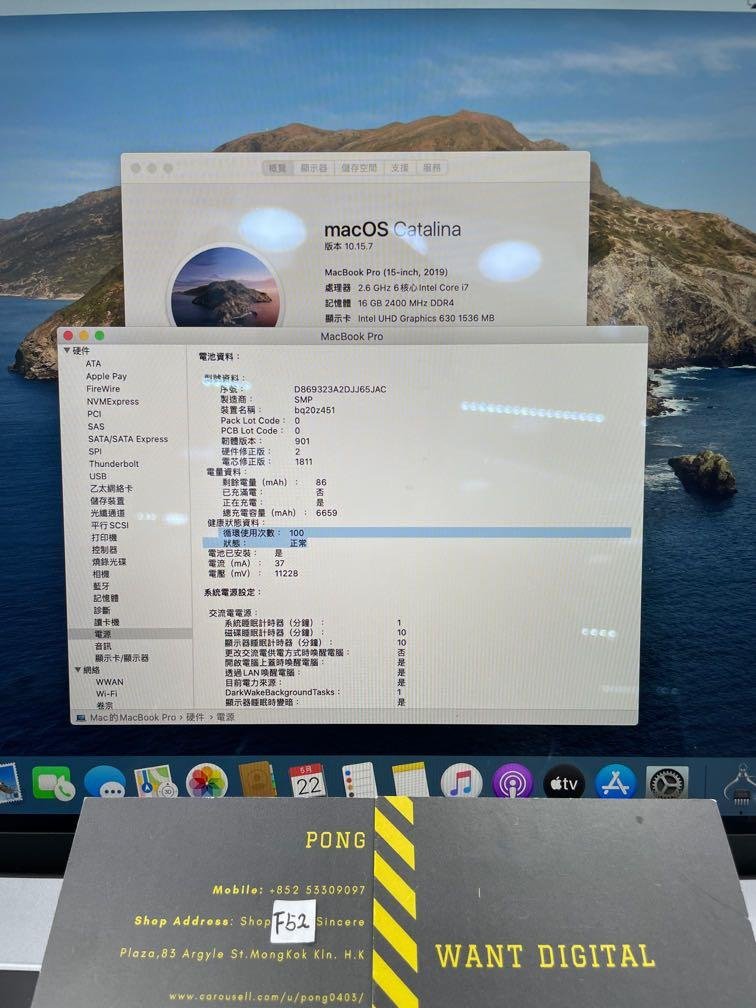Select SATA/SATA Express in sidebar
The image size is (756, 1008).
point(127,439)
